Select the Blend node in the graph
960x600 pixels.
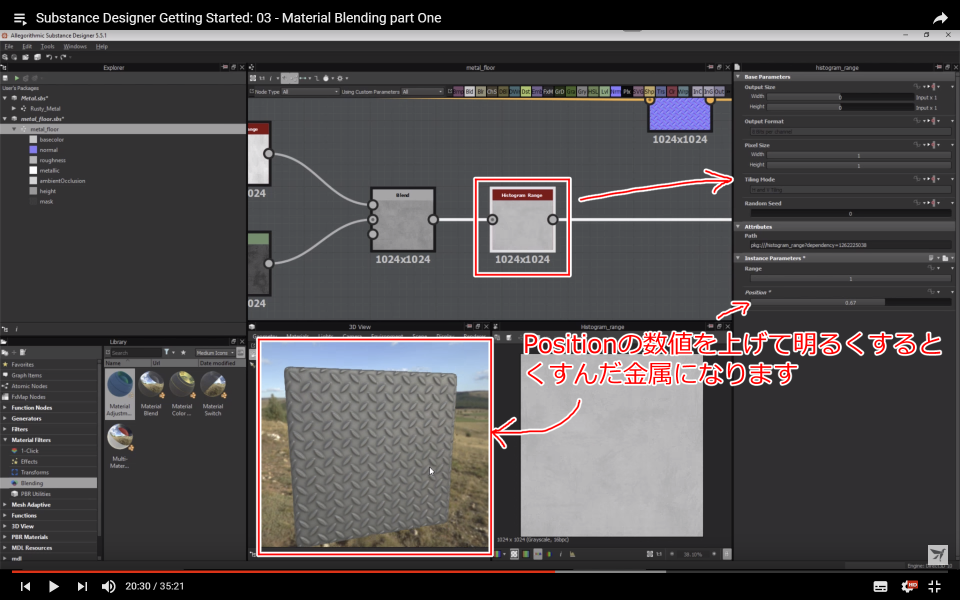(403, 220)
